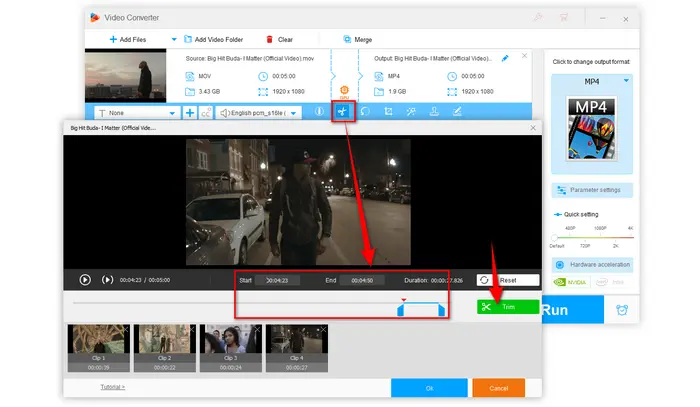Image resolution: width=700 pixels, height=407 pixels.
Task: Click the green Trim button
Action: pos(508,307)
